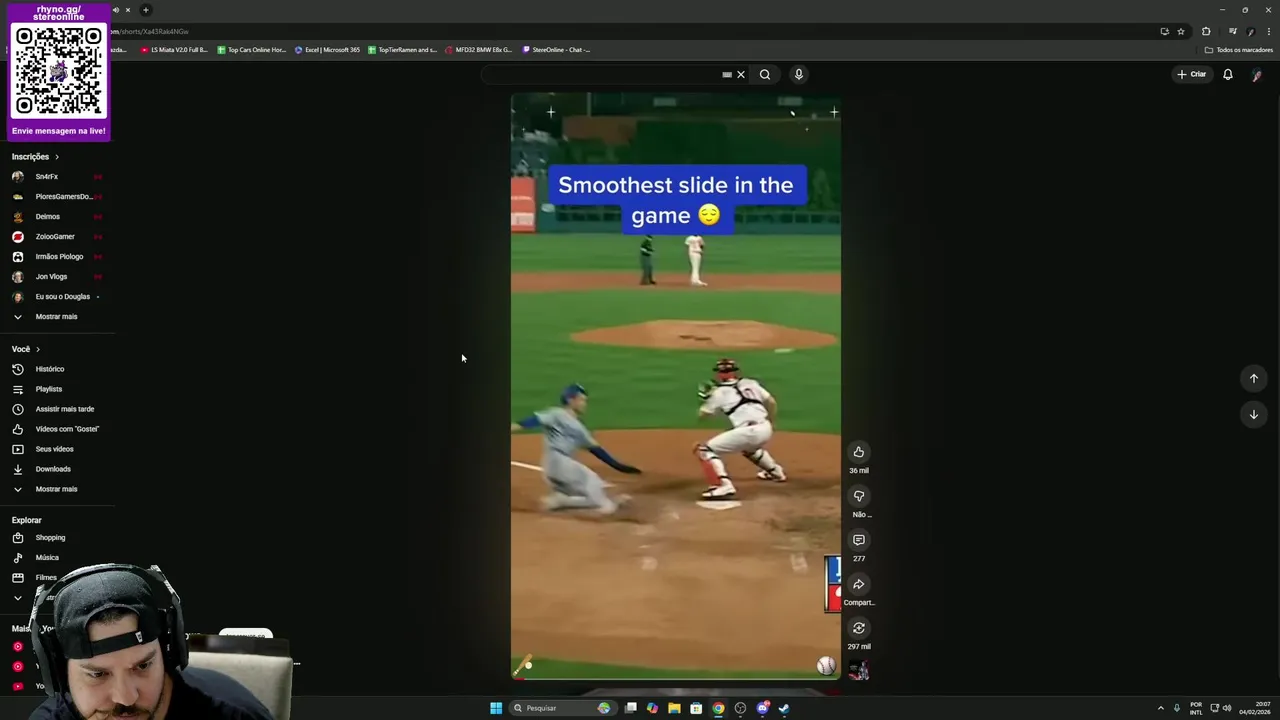The image size is (1280, 720).
Task: Click the YouTube search magnifier icon
Action: coord(765,74)
